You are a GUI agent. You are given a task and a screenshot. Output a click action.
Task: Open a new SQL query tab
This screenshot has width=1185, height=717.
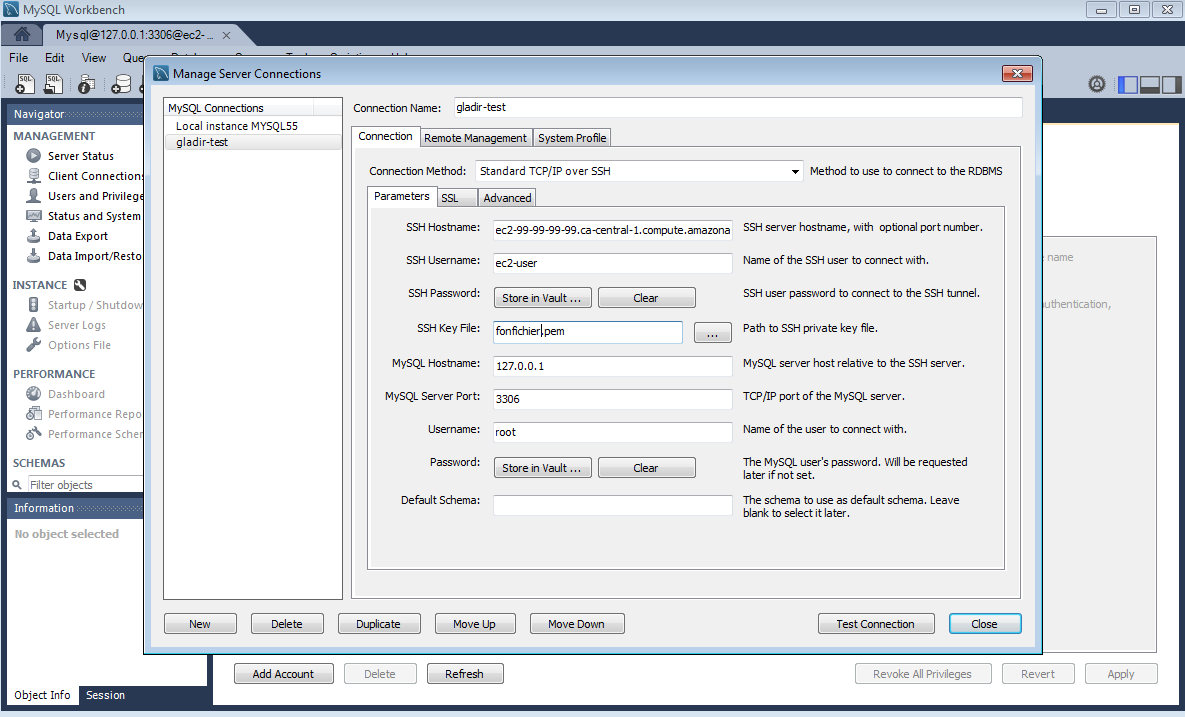tap(26, 85)
